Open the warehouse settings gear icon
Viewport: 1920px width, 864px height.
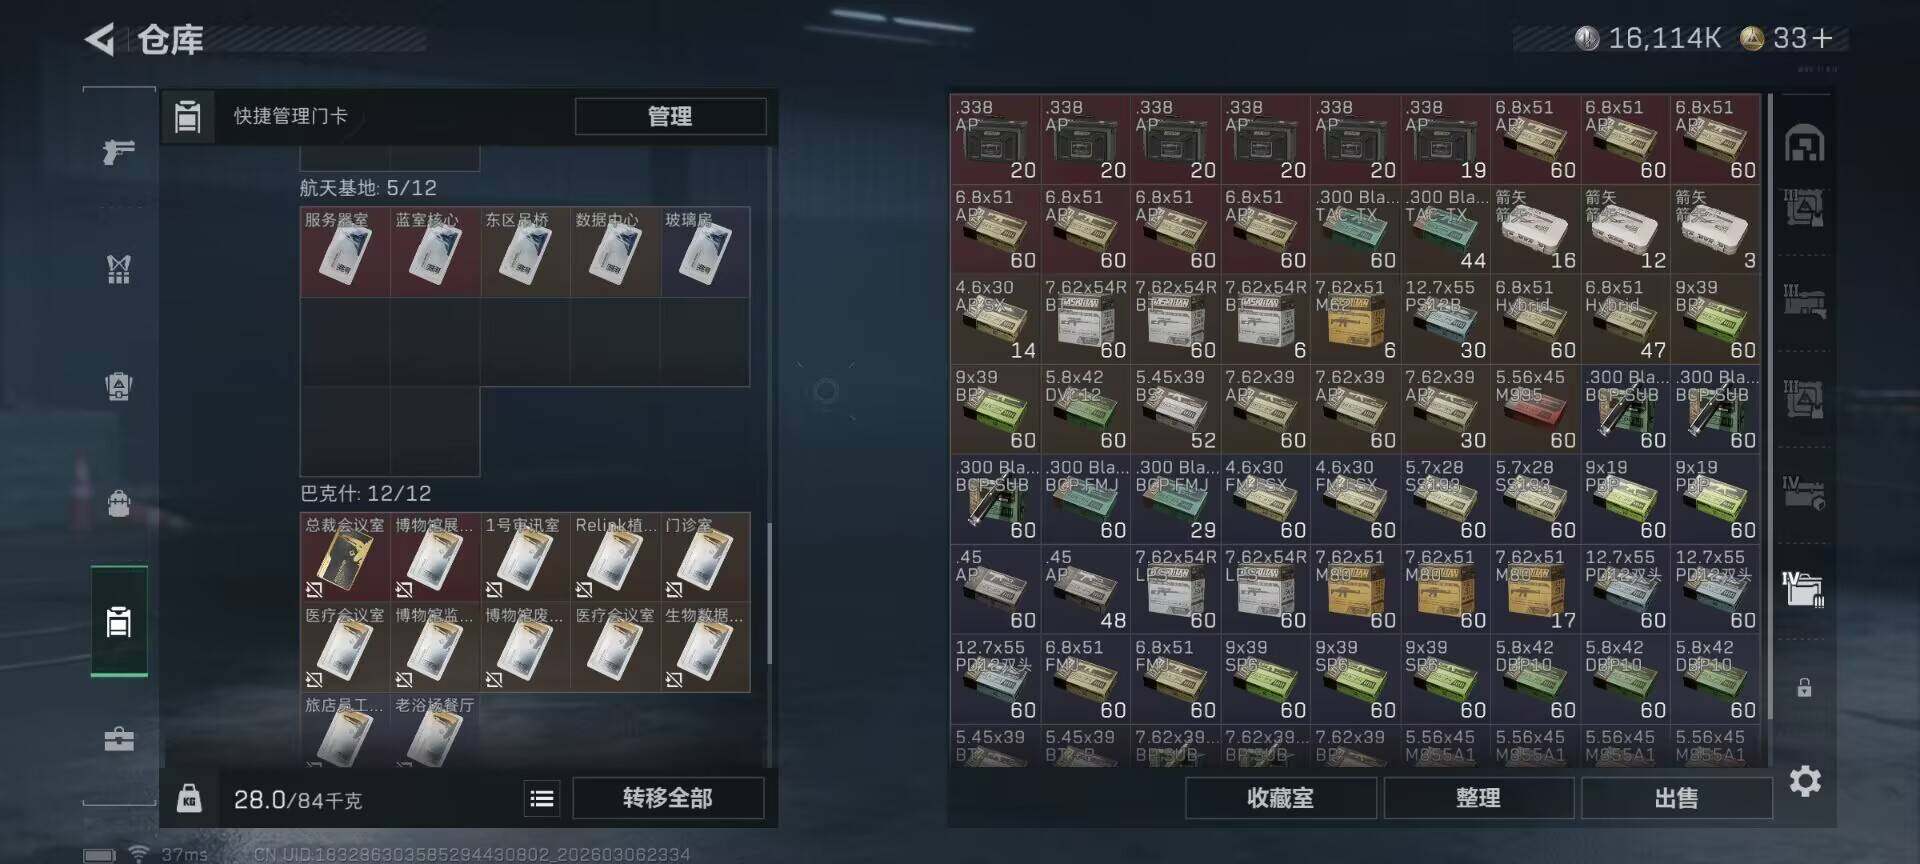1804,781
